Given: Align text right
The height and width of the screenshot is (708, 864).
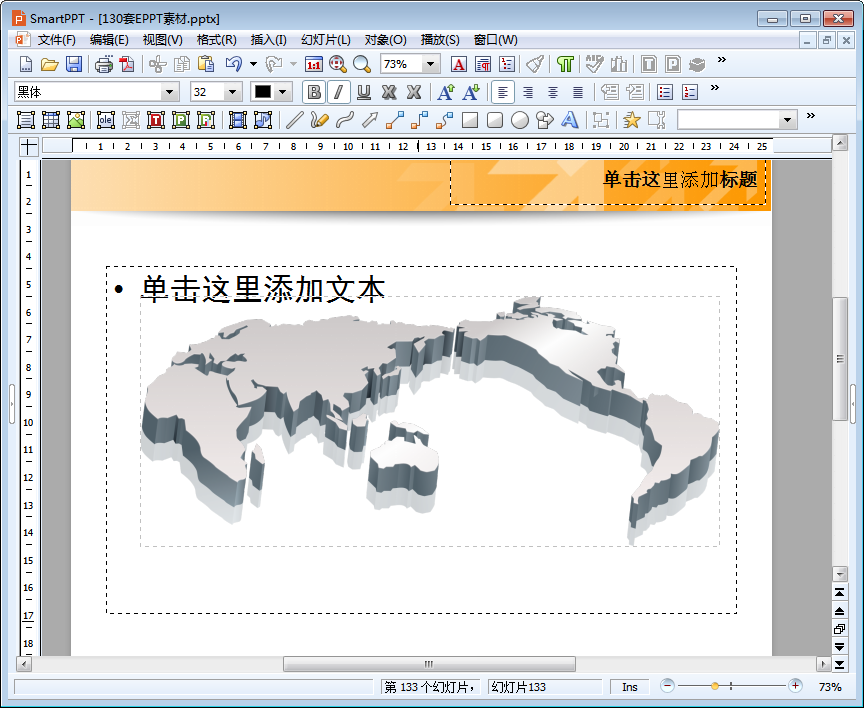Looking at the screenshot, I should tap(528, 92).
